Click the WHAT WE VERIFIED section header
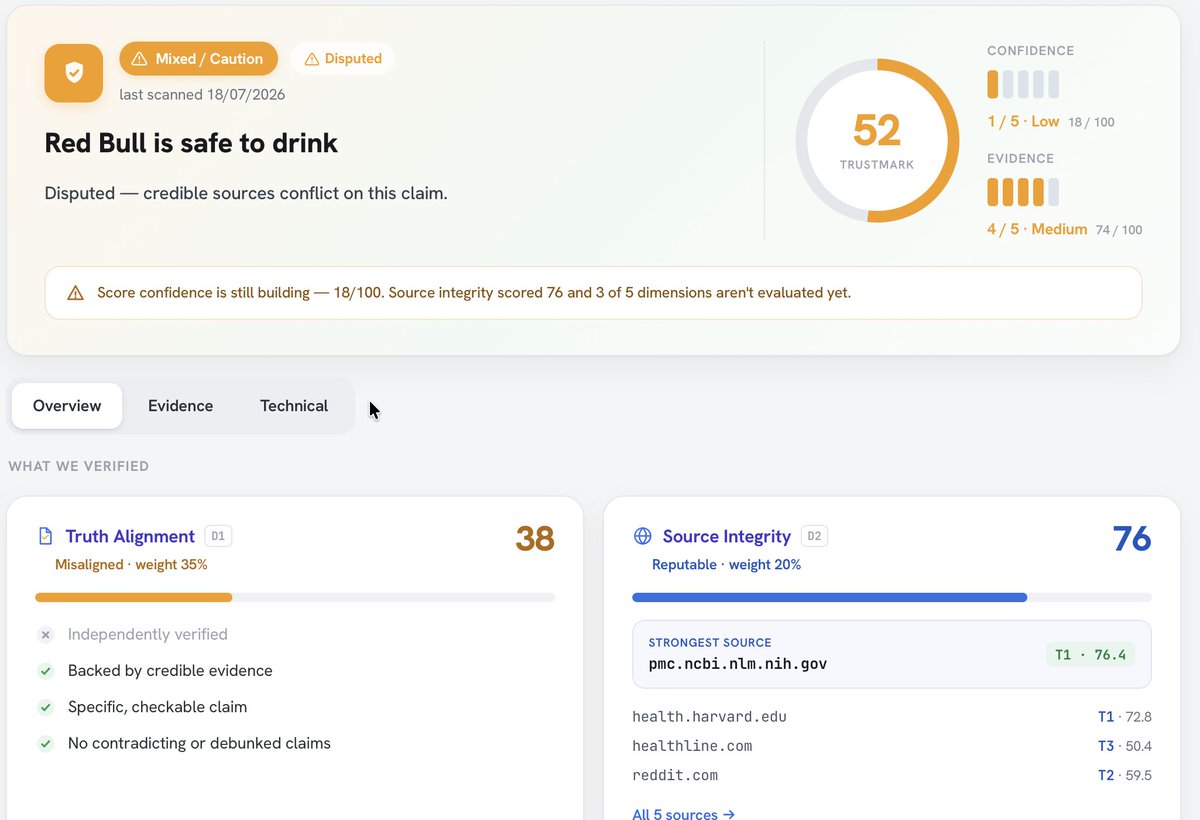1200x820 pixels. click(x=79, y=466)
